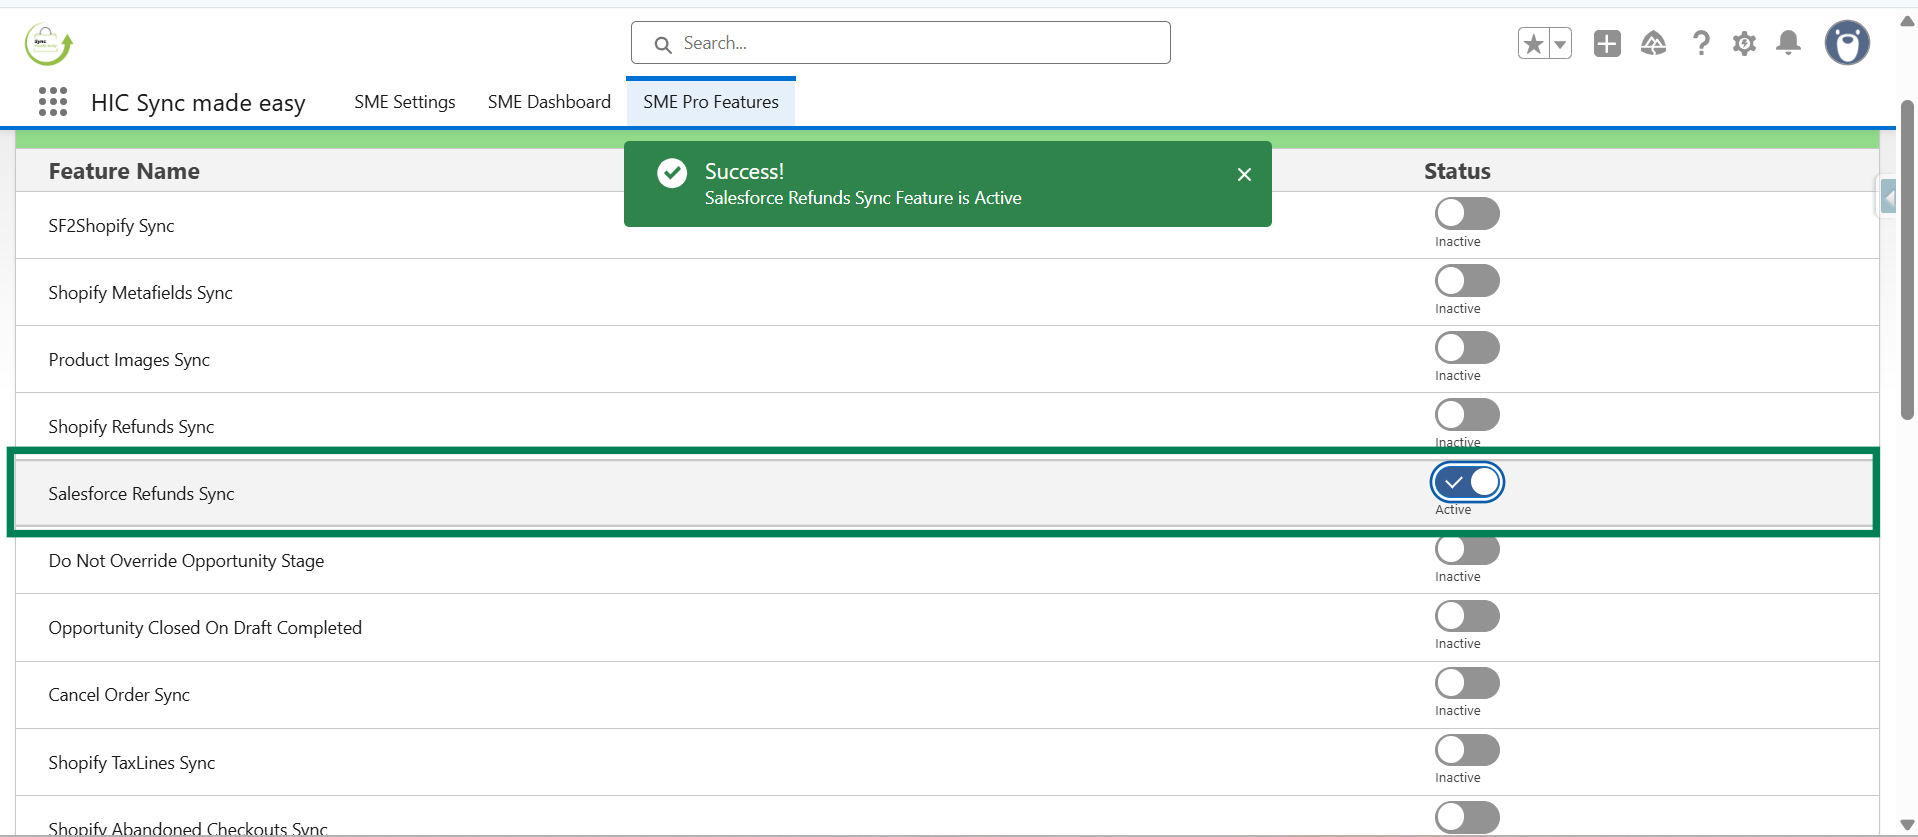1918x837 pixels.
Task: Activate the Shopify Refunds Sync toggle
Action: [x=1467, y=414]
